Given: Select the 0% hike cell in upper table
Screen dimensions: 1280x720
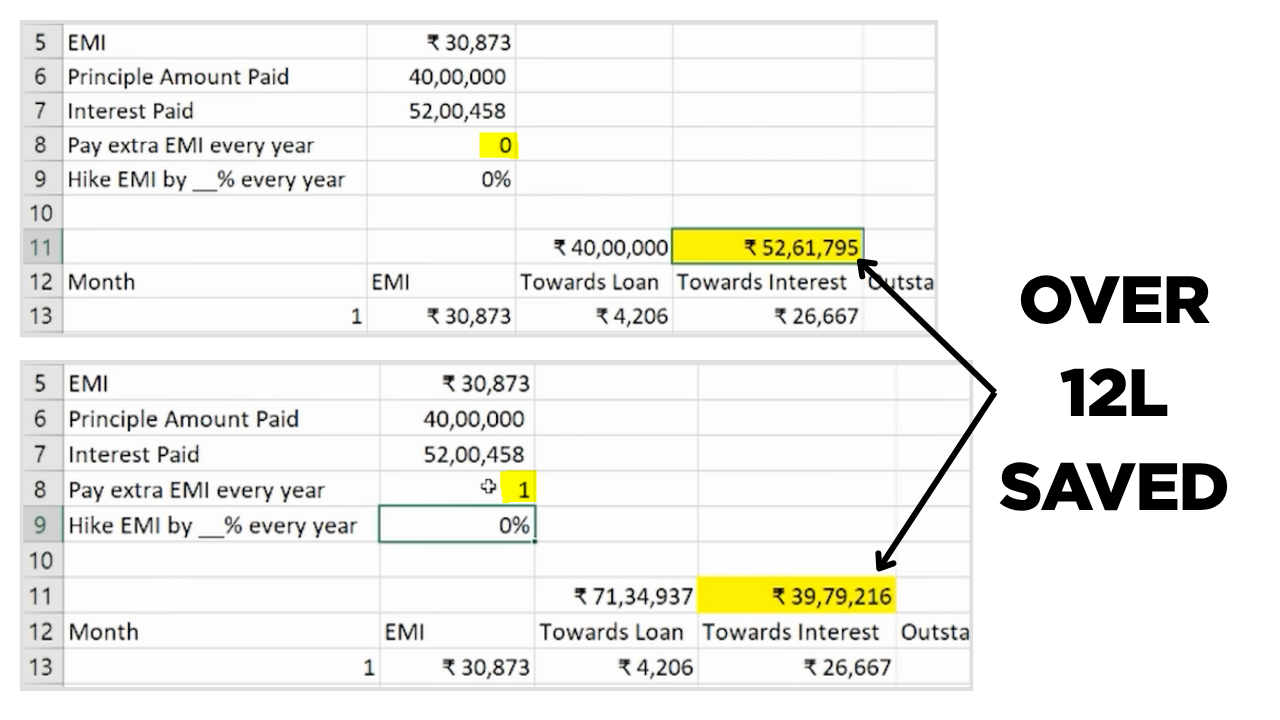Looking at the screenshot, I should tap(441, 180).
